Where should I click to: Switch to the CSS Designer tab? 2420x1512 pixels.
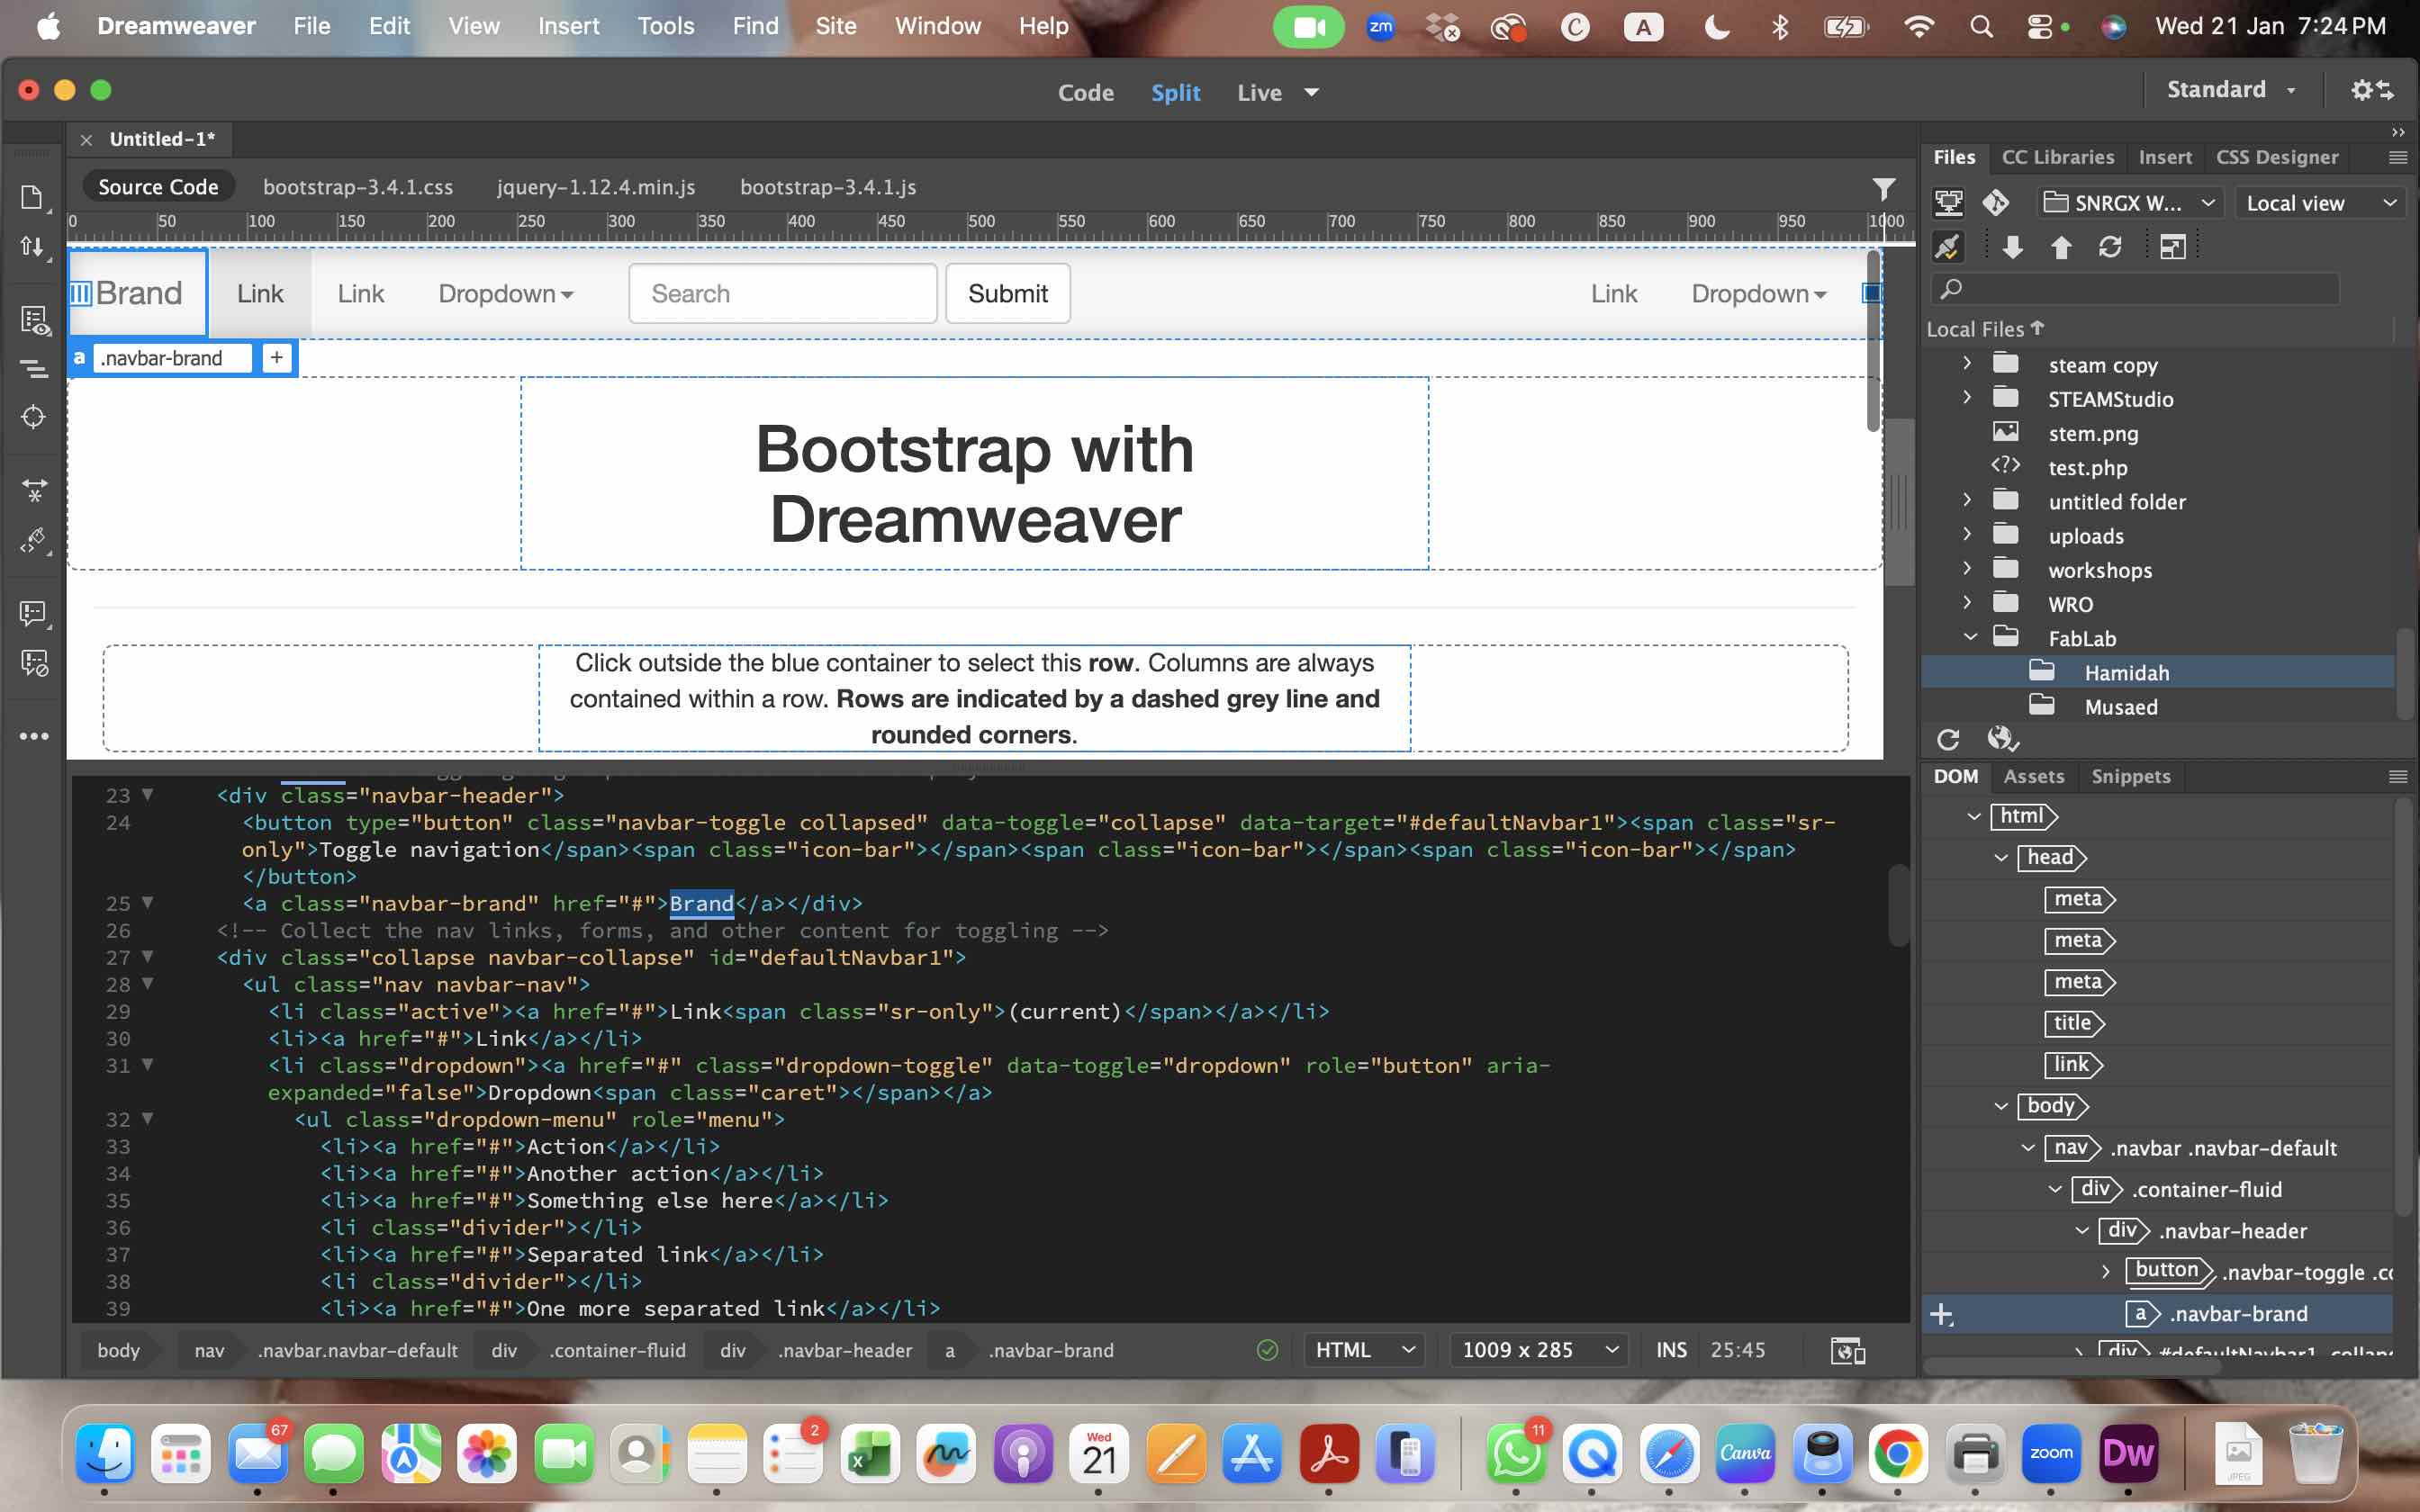tap(2276, 157)
